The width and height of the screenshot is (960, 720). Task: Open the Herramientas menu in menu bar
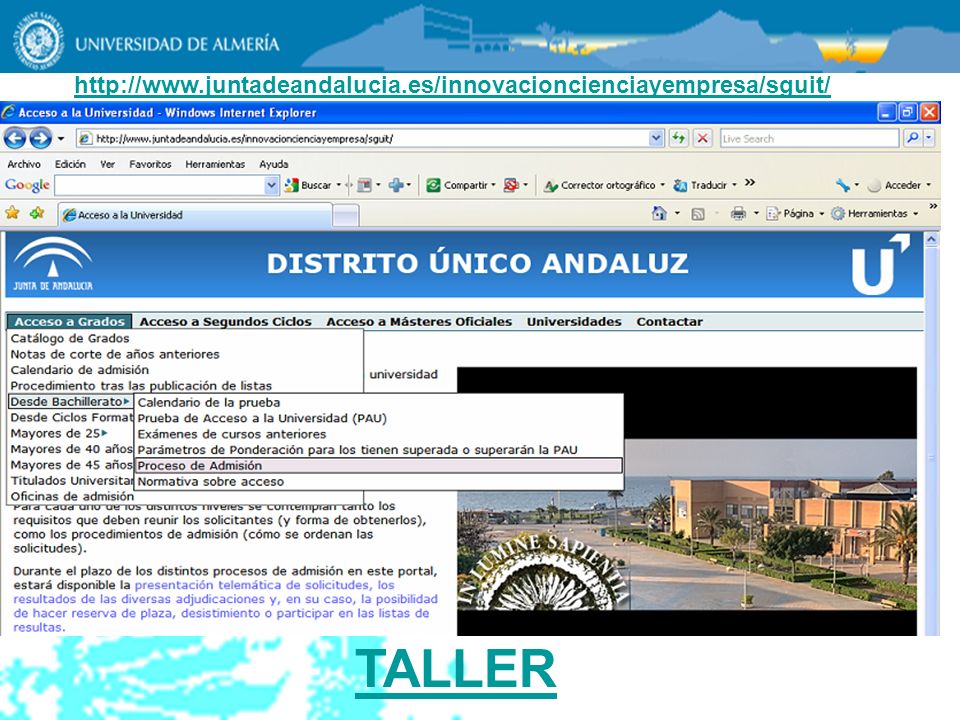[215, 164]
